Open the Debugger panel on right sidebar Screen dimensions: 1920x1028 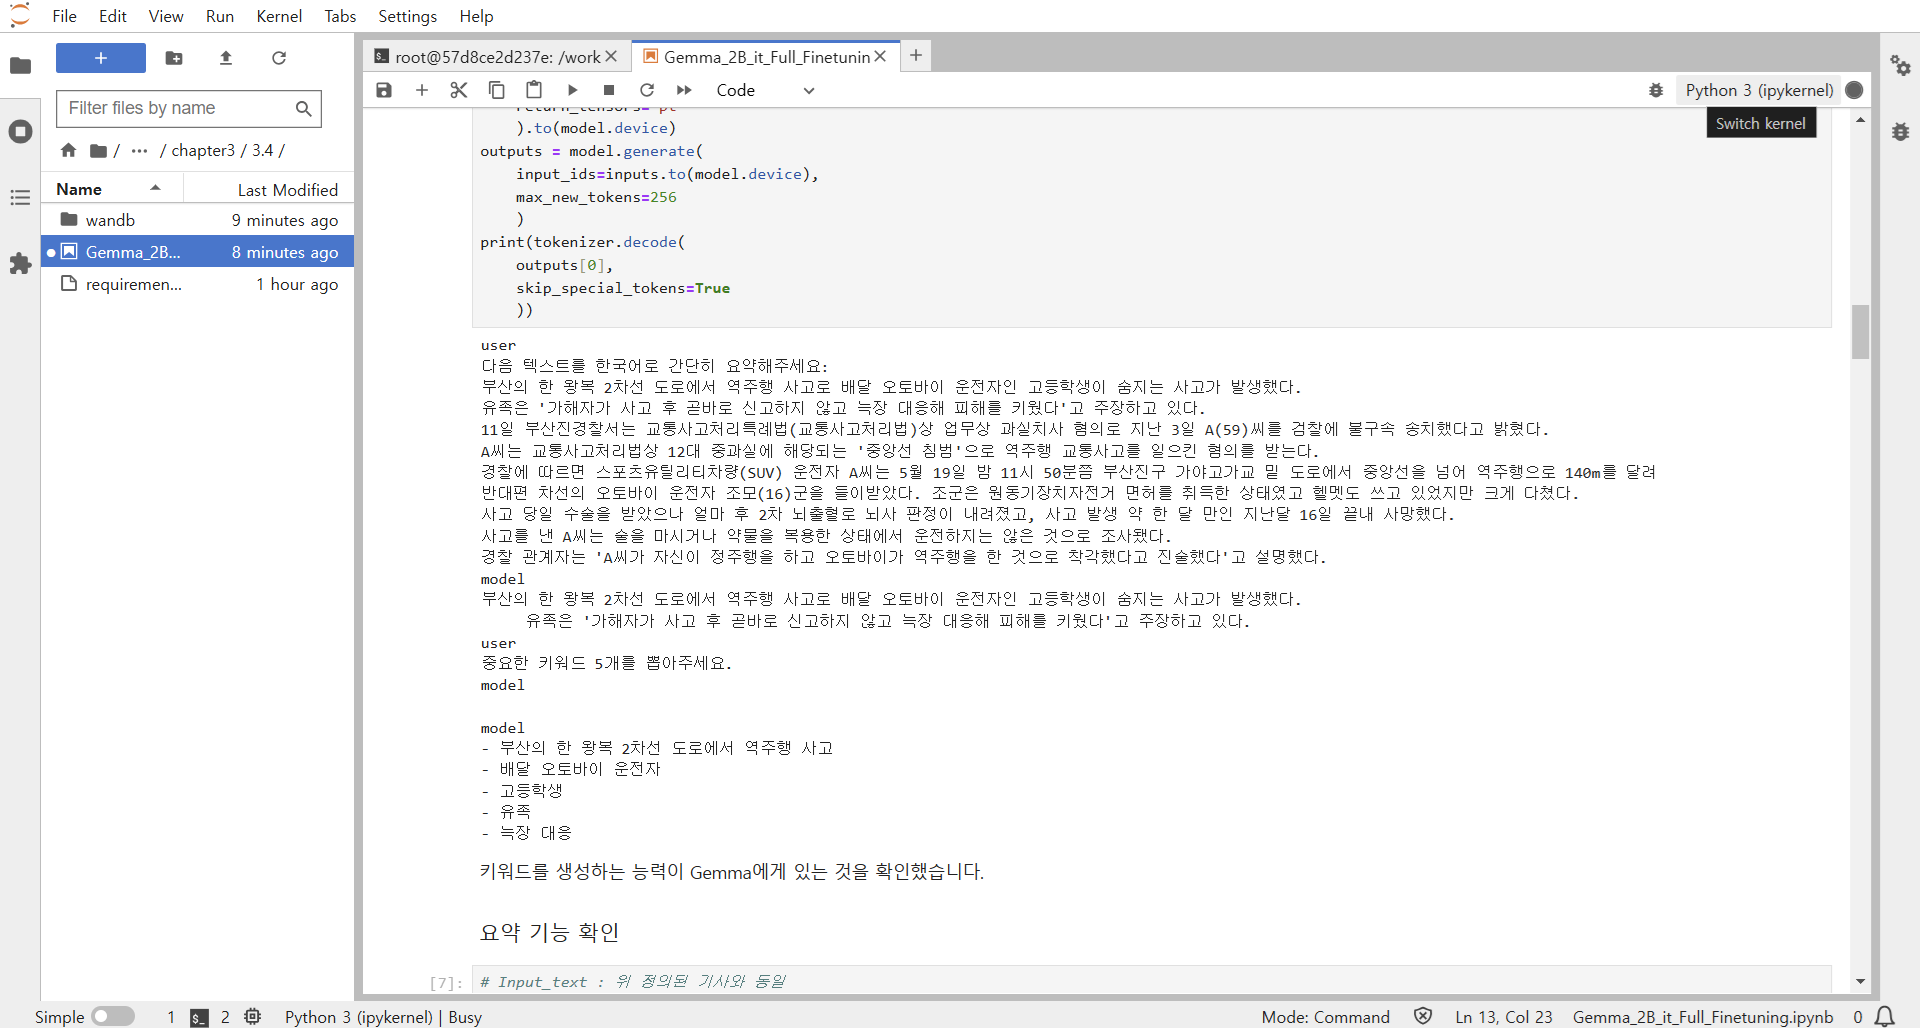[x=1900, y=132]
